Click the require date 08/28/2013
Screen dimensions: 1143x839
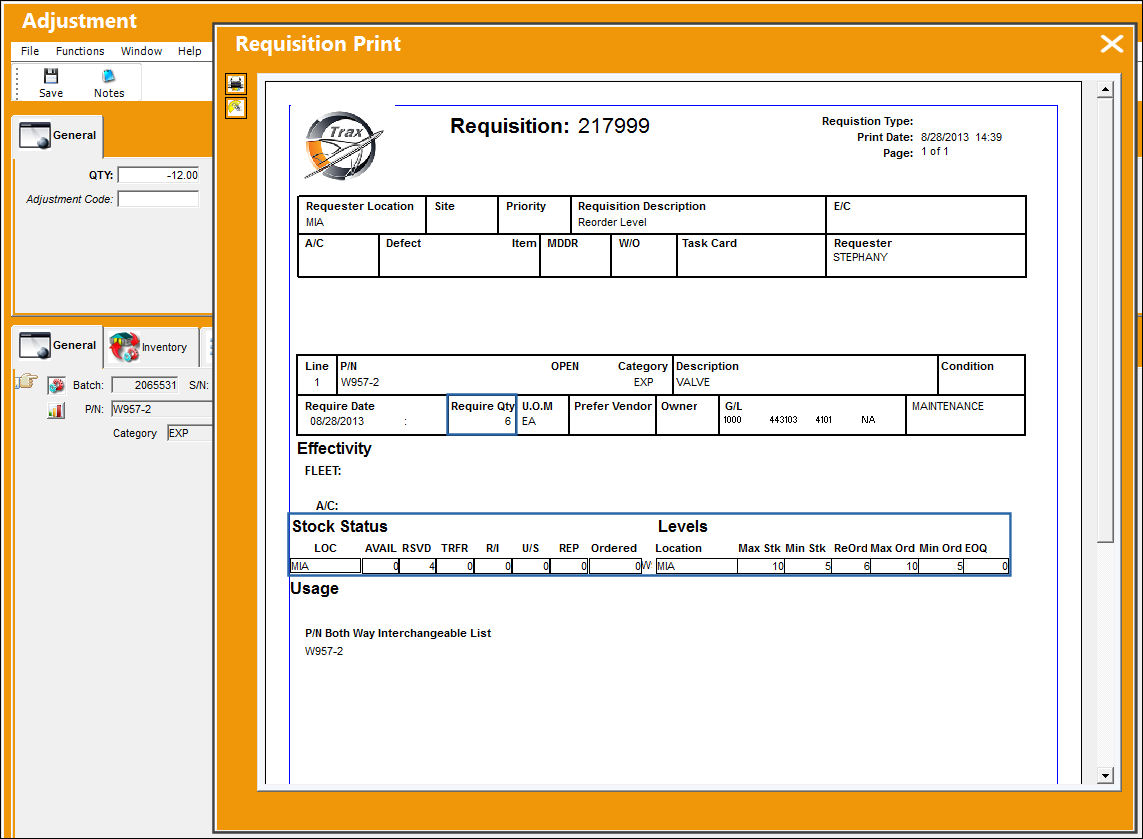337,421
